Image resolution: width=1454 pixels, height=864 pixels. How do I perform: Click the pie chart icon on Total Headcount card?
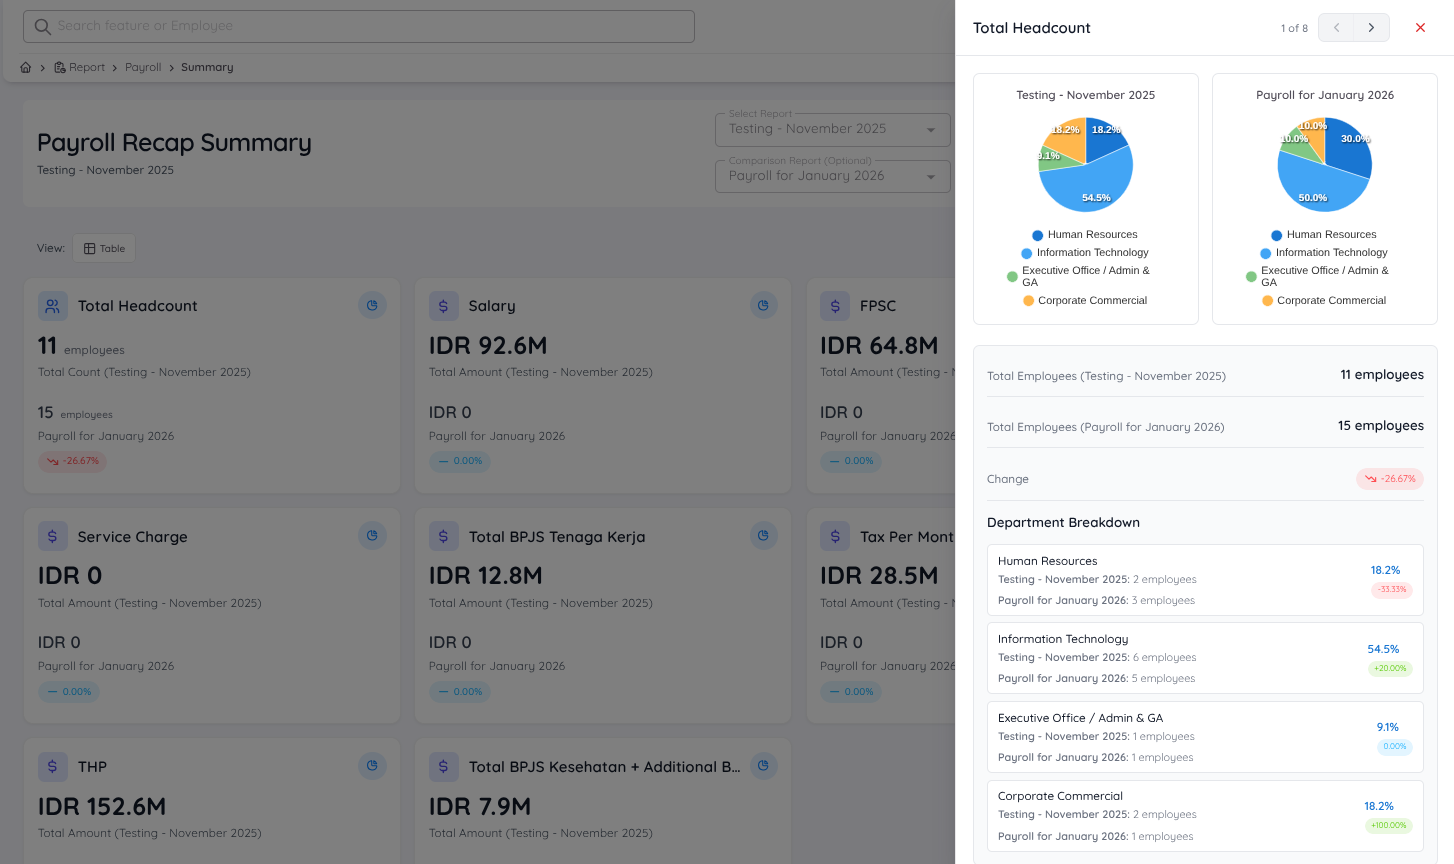372,304
